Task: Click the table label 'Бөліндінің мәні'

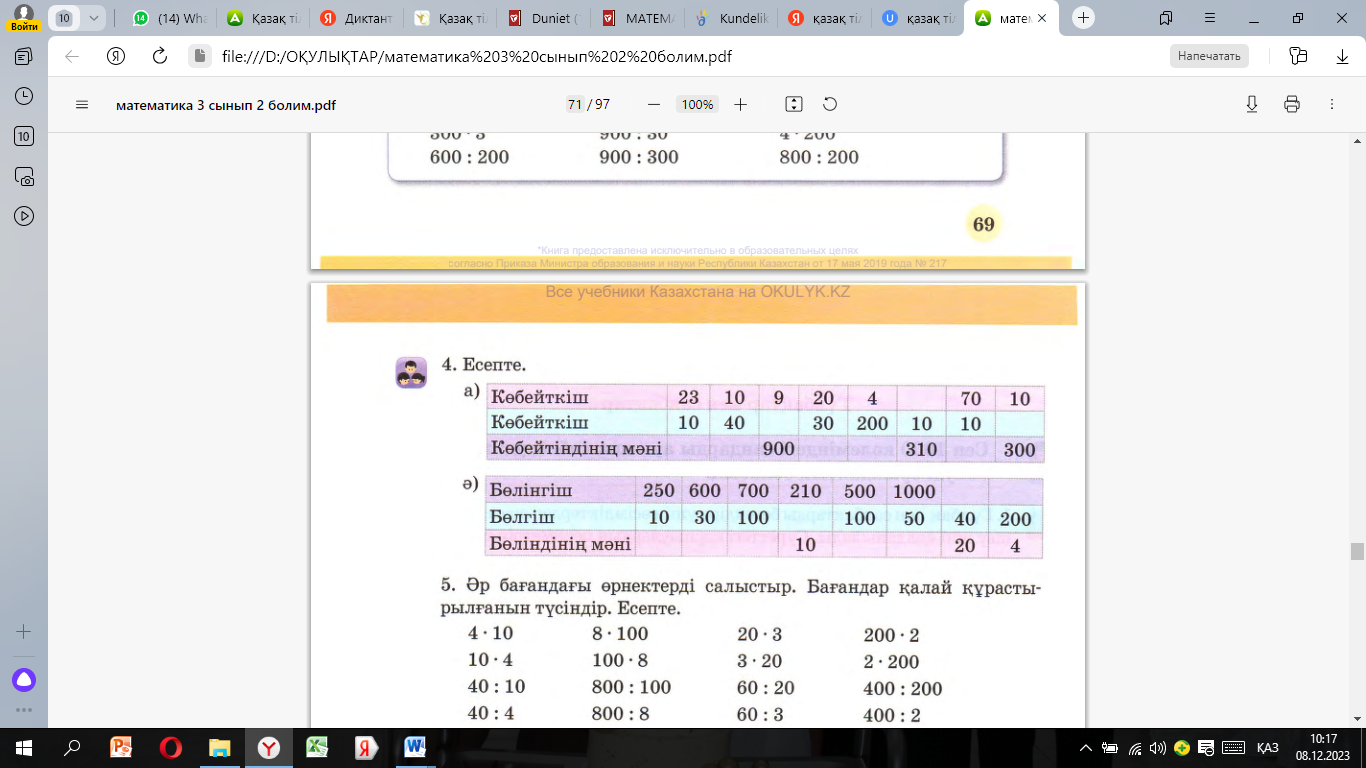Action: click(x=561, y=544)
